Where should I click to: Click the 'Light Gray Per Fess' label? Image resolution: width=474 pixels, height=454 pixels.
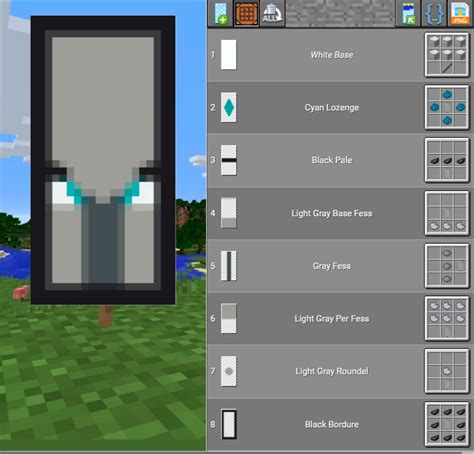pyautogui.click(x=332, y=319)
